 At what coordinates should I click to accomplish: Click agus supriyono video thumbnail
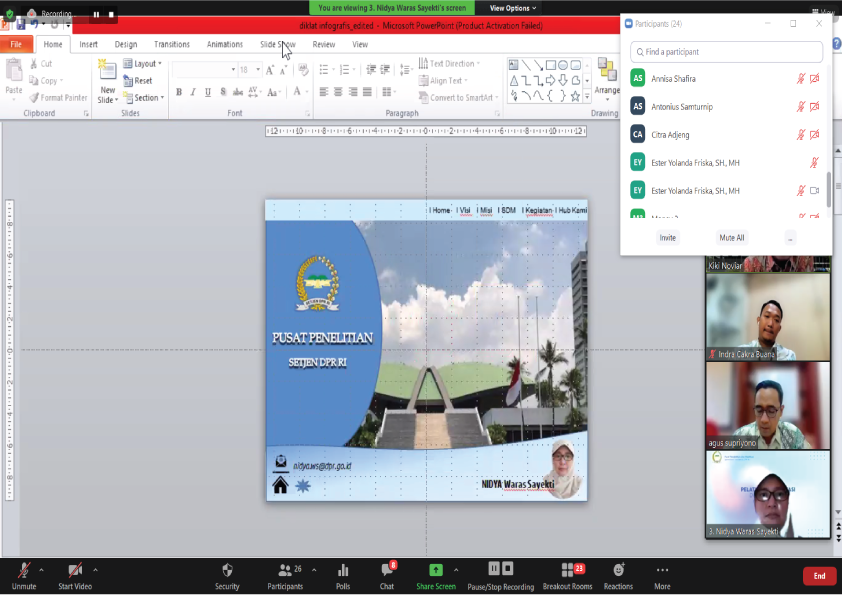click(x=768, y=405)
